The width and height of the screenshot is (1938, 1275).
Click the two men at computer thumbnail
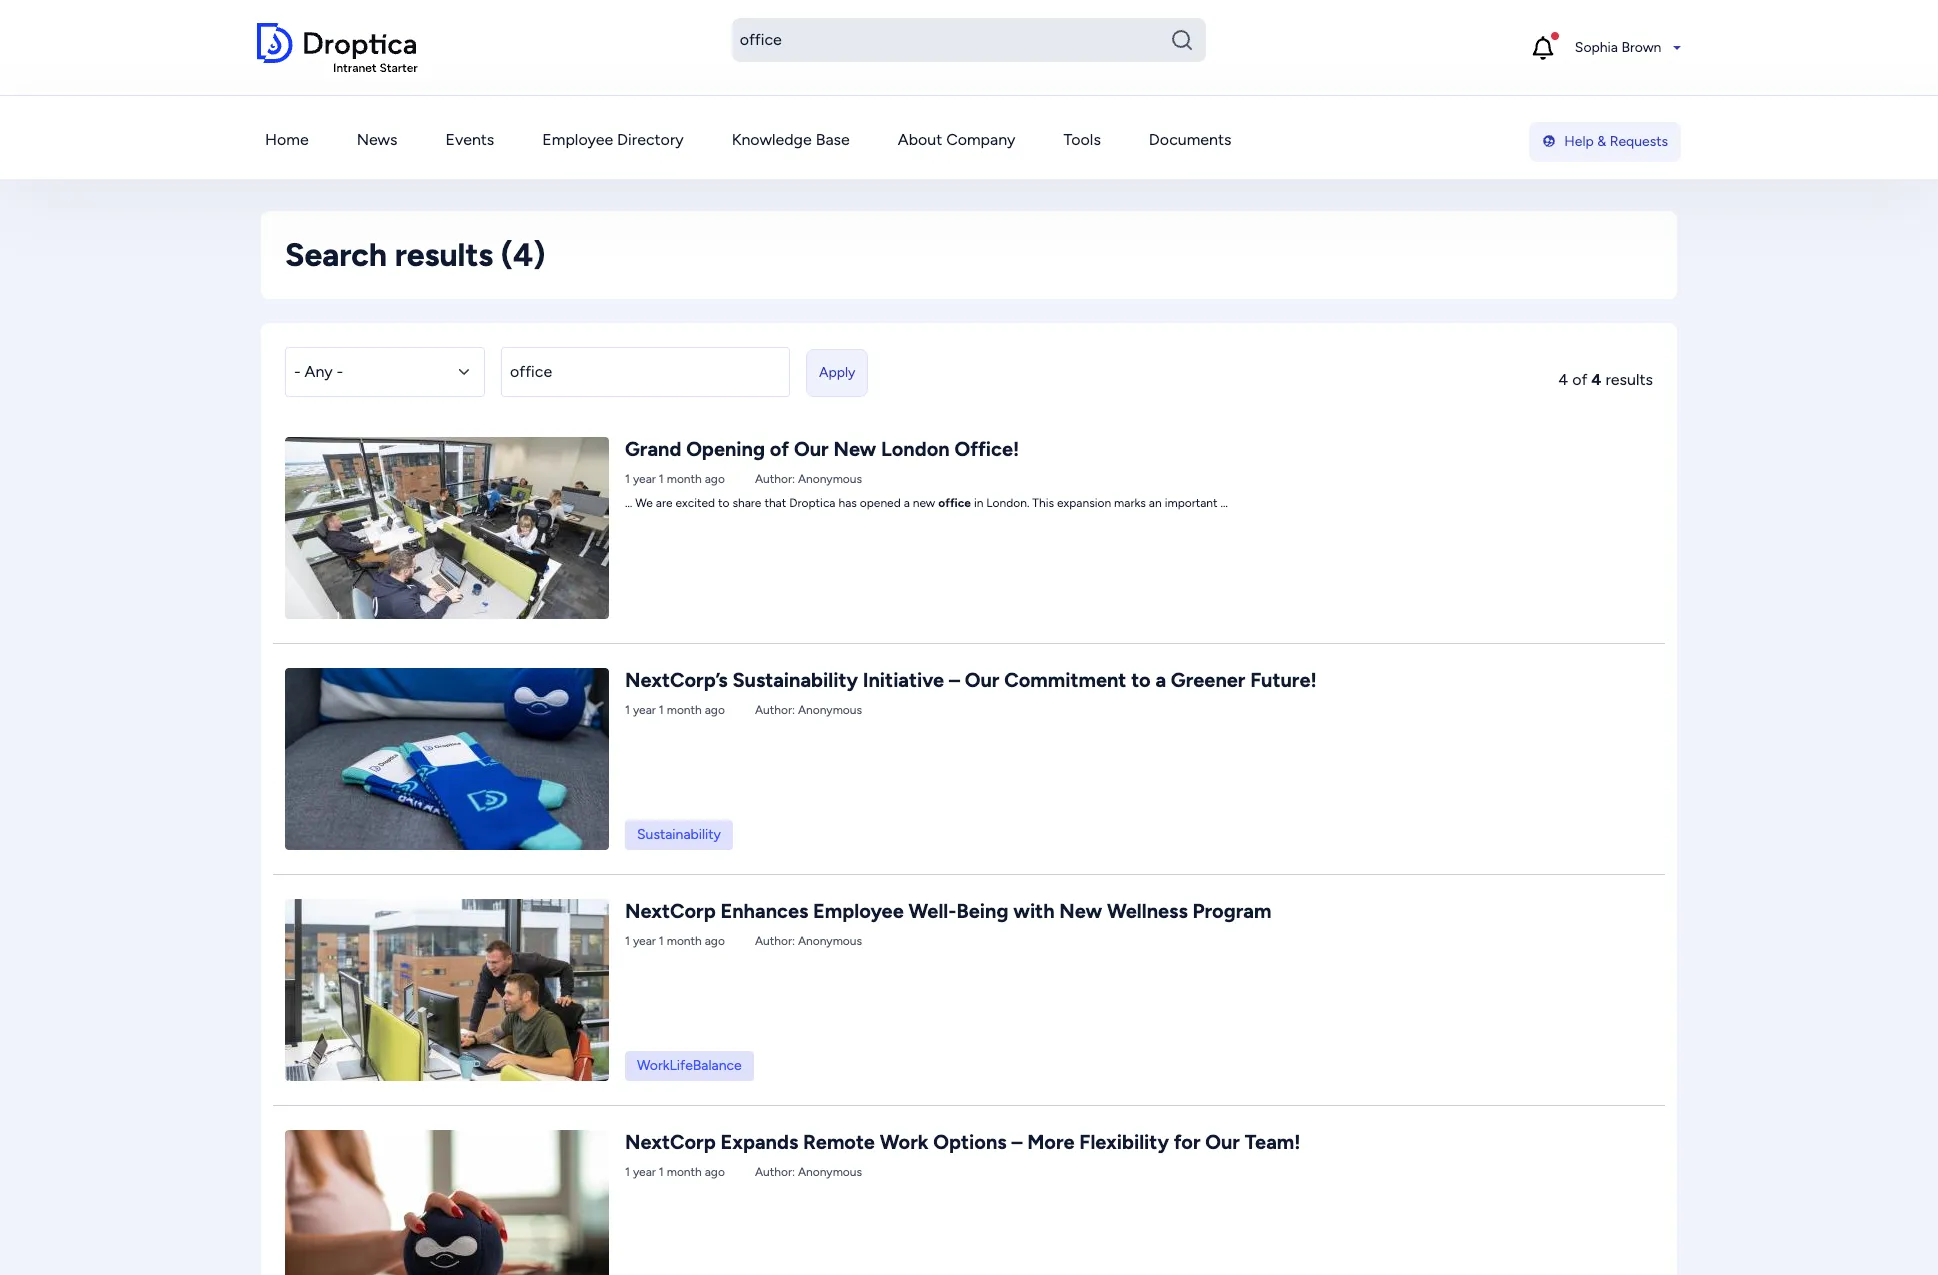pos(447,990)
